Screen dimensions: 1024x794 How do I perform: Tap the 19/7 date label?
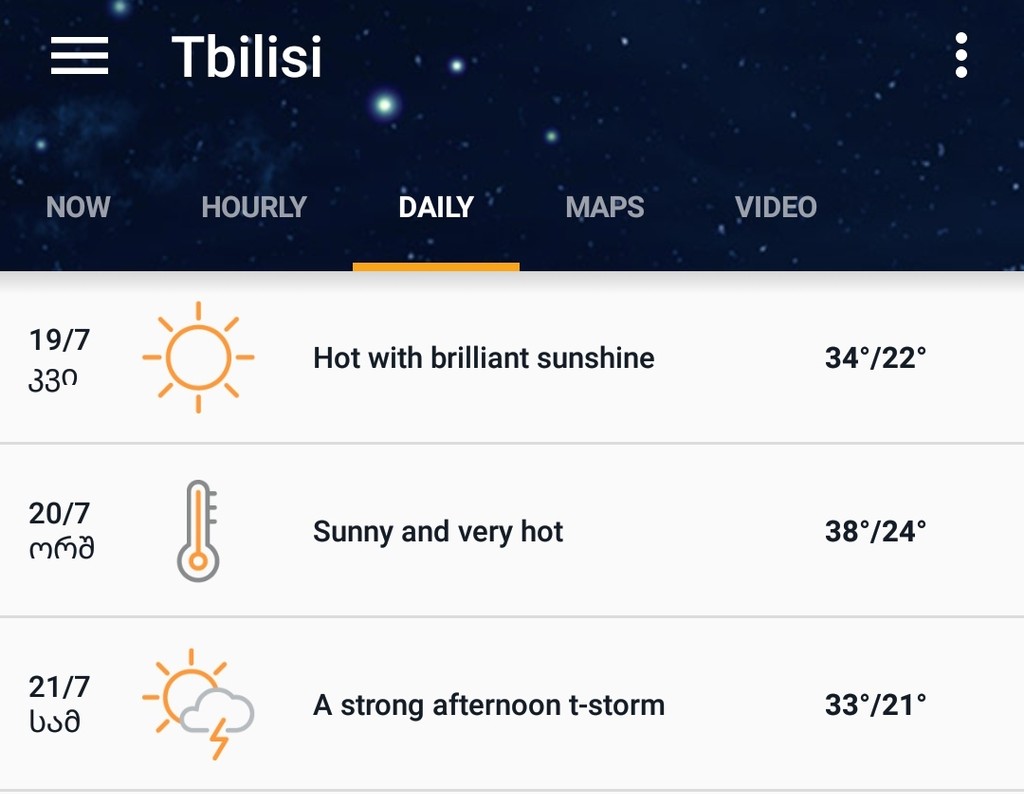point(59,340)
